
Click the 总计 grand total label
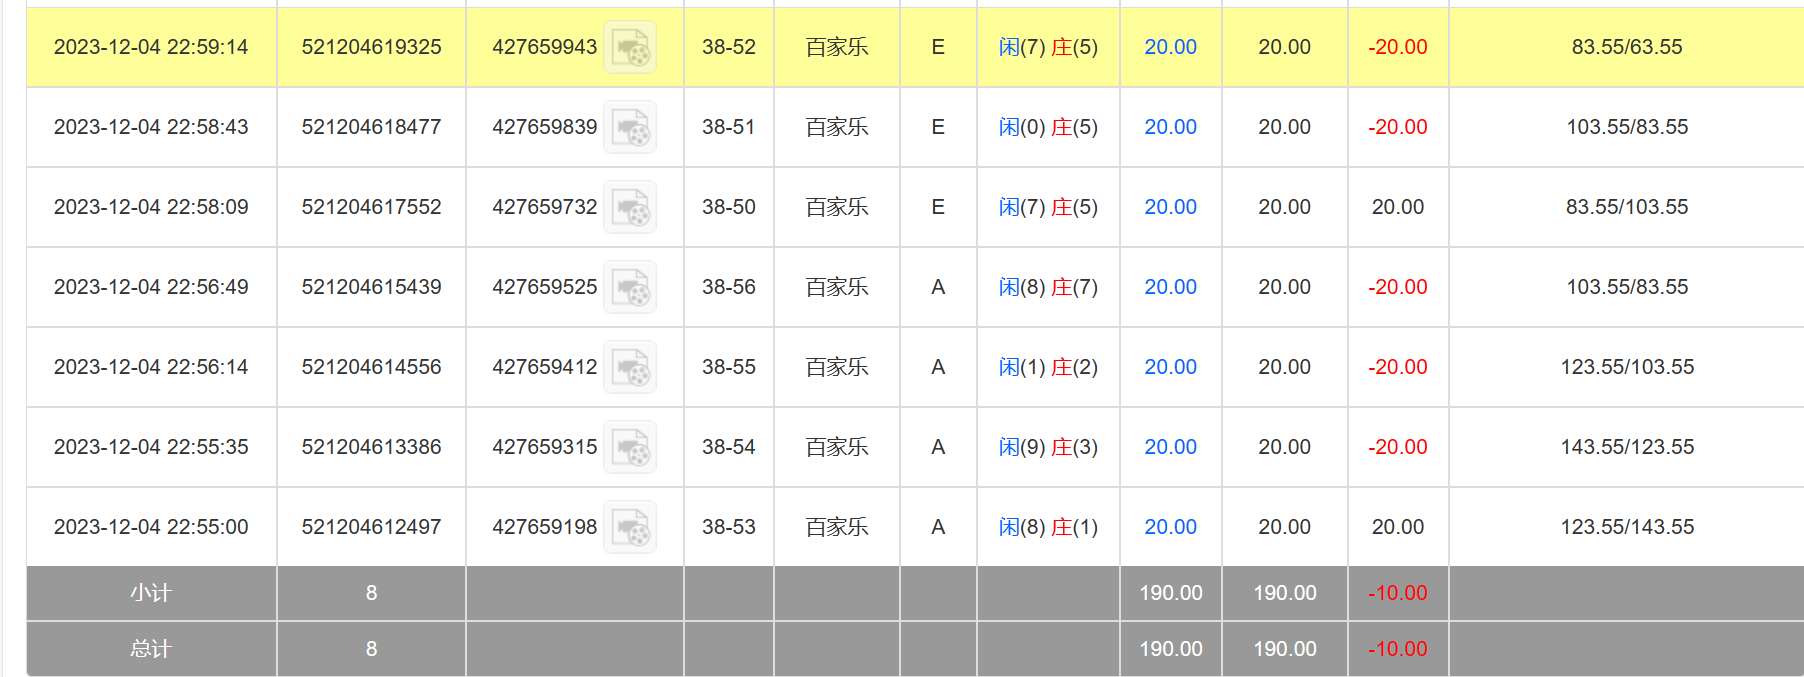[x=151, y=649]
